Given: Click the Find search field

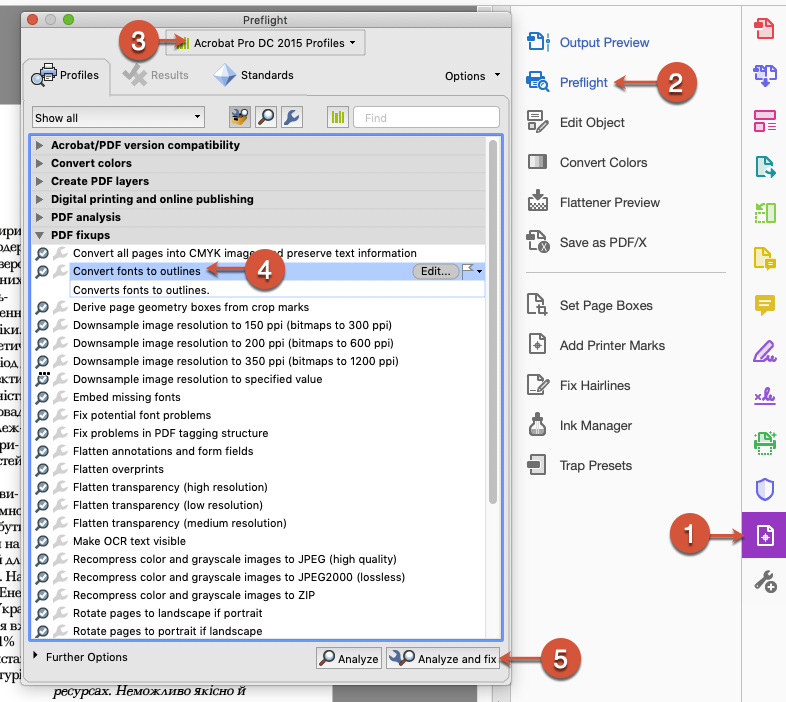Looking at the screenshot, I should pyautogui.click(x=426, y=118).
